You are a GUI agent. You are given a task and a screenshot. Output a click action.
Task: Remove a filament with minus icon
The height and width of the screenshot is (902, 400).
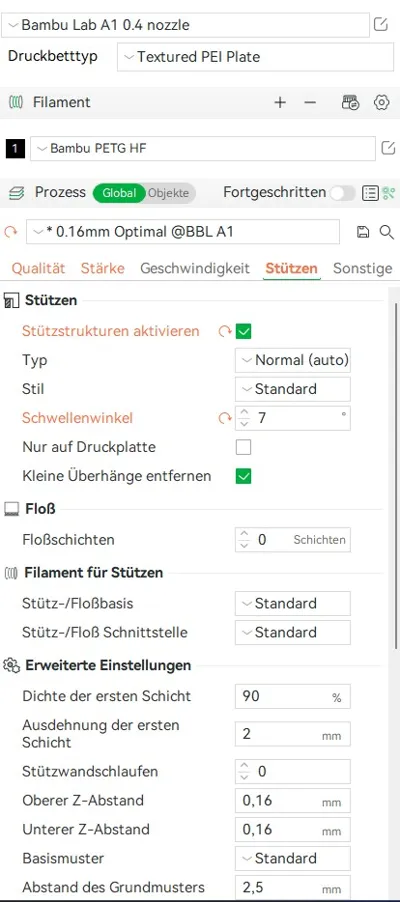point(310,102)
